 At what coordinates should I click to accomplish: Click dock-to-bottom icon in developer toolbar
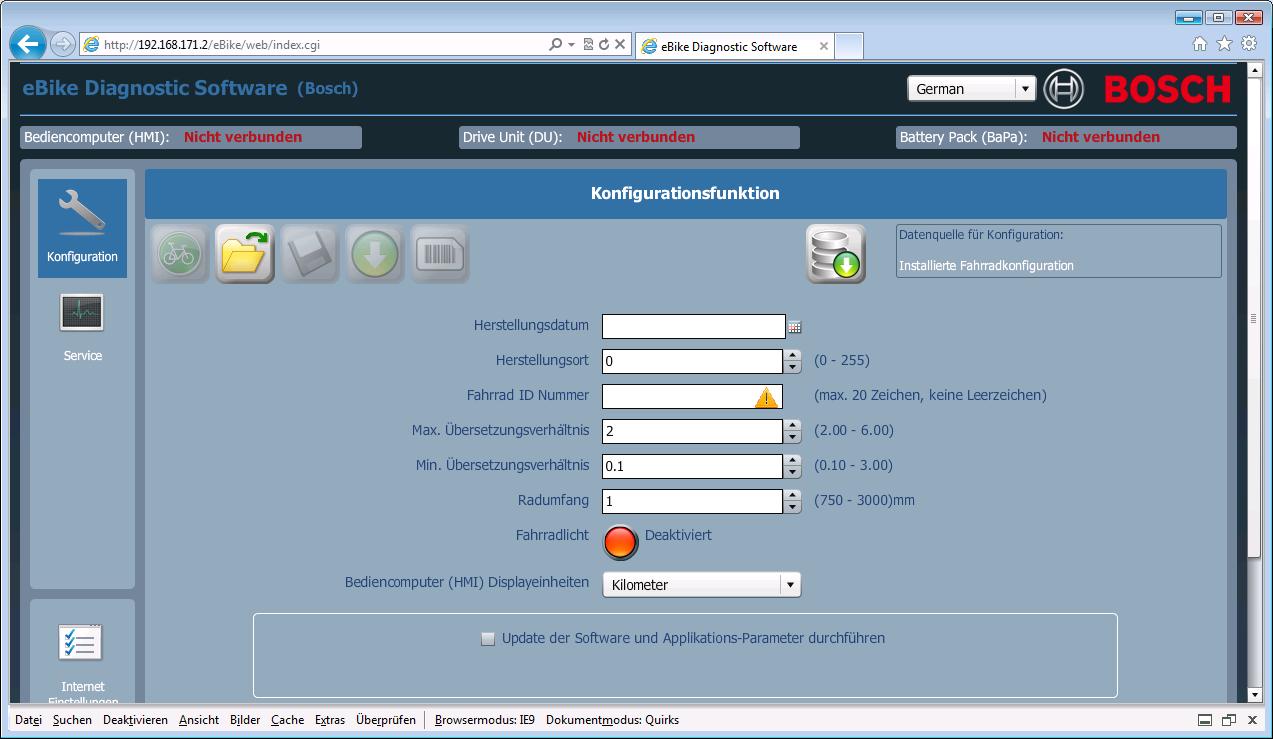(x=1205, y=720)
